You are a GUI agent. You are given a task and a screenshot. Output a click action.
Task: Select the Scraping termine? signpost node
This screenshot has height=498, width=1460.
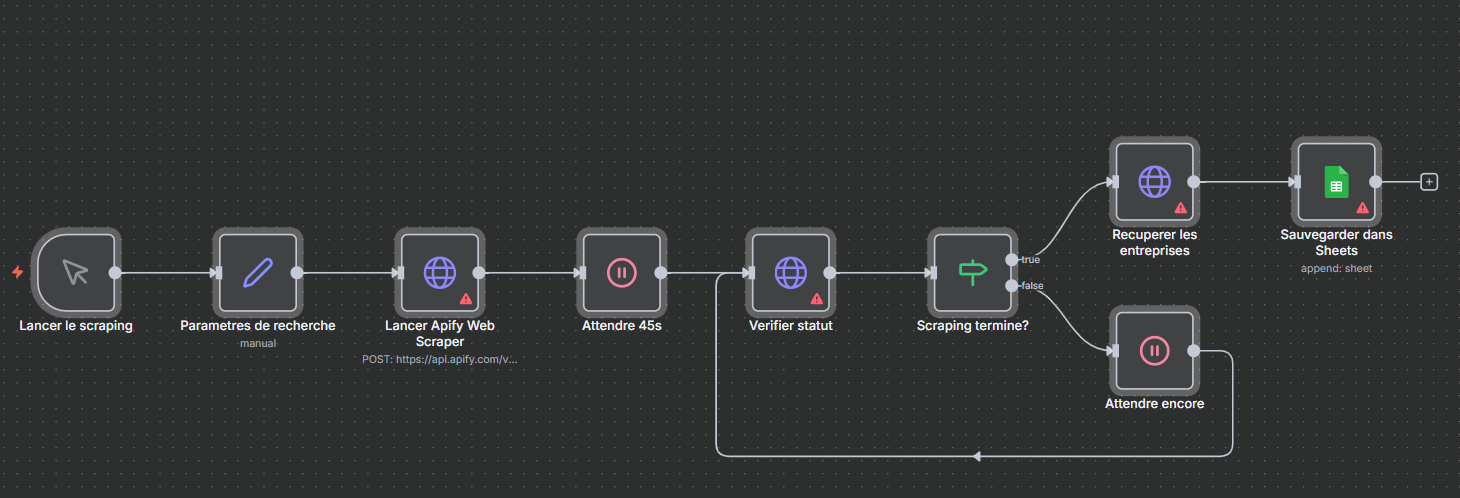tap(972, 271)
